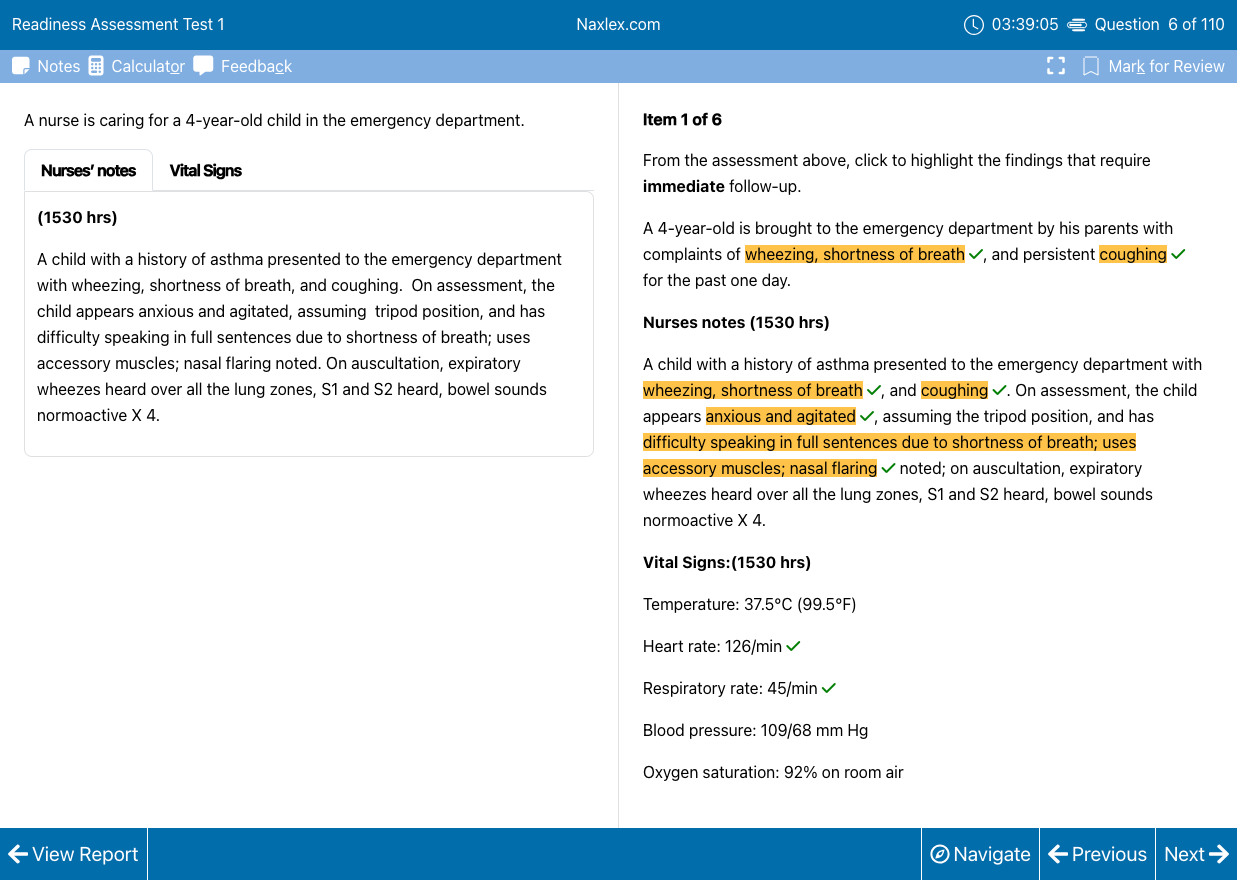The height and width of the screenshot is (880, 1237).
Task: Highlight the respiratory rate 45/min finding
Action: tap(730, 688)
